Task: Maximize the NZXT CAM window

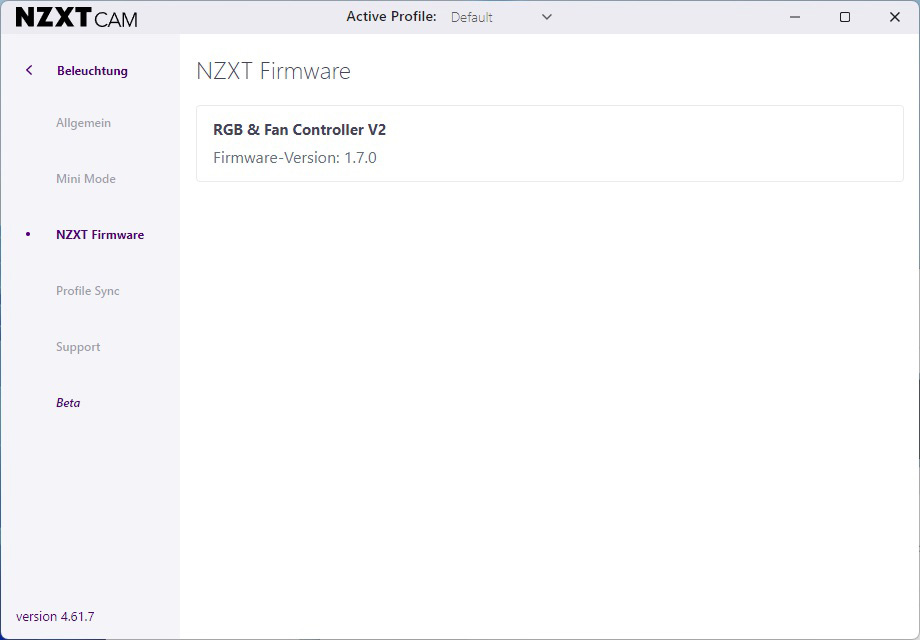Action: coord(844,17)
